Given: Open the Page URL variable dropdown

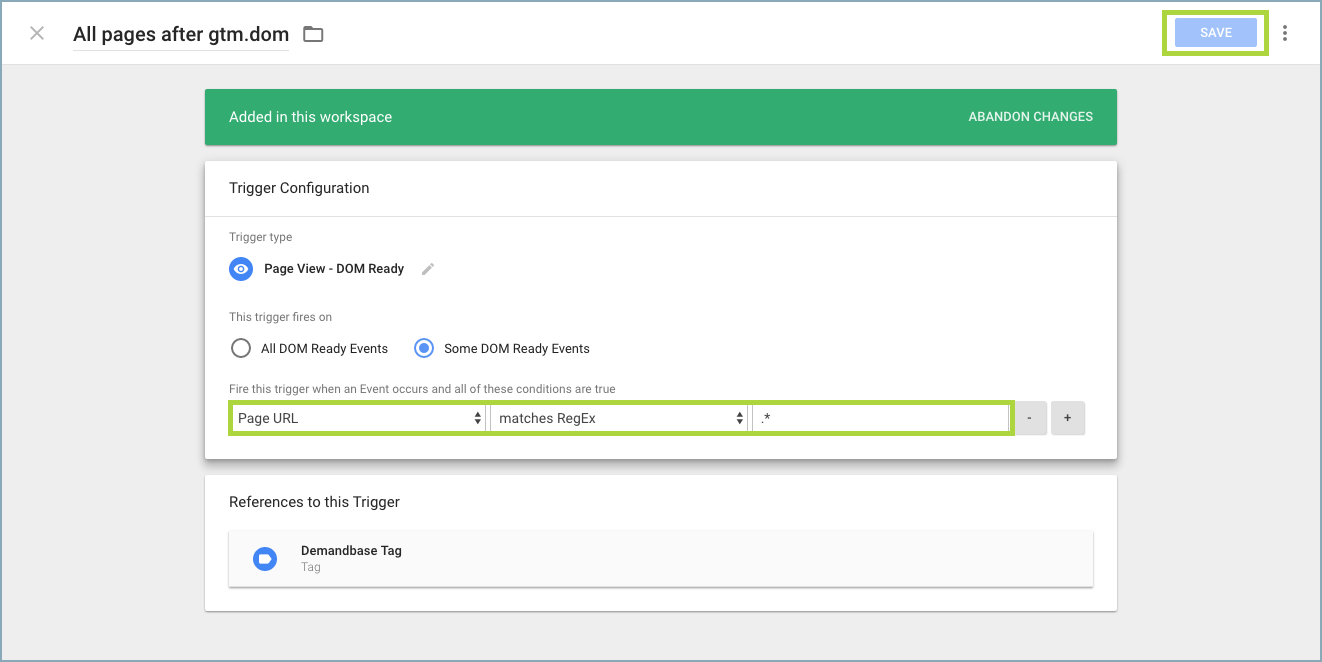Looking at the screenshot, I should (x=359, y=418).
